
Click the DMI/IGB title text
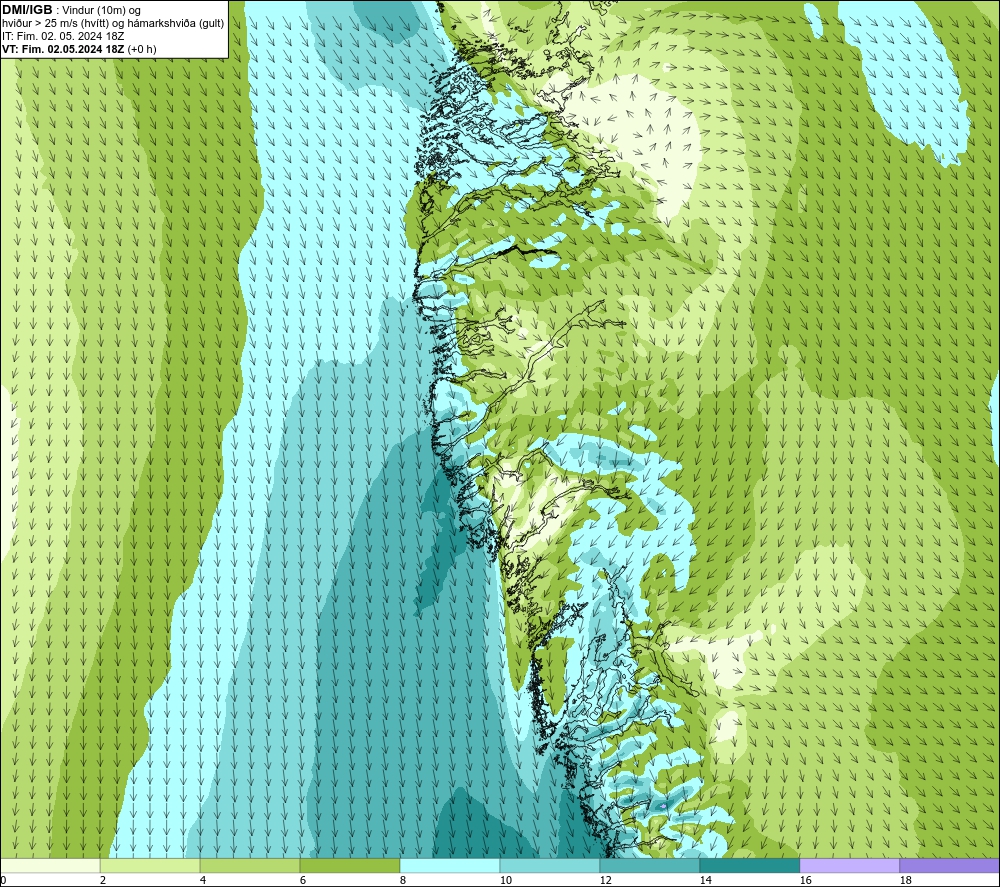point(27,10)
